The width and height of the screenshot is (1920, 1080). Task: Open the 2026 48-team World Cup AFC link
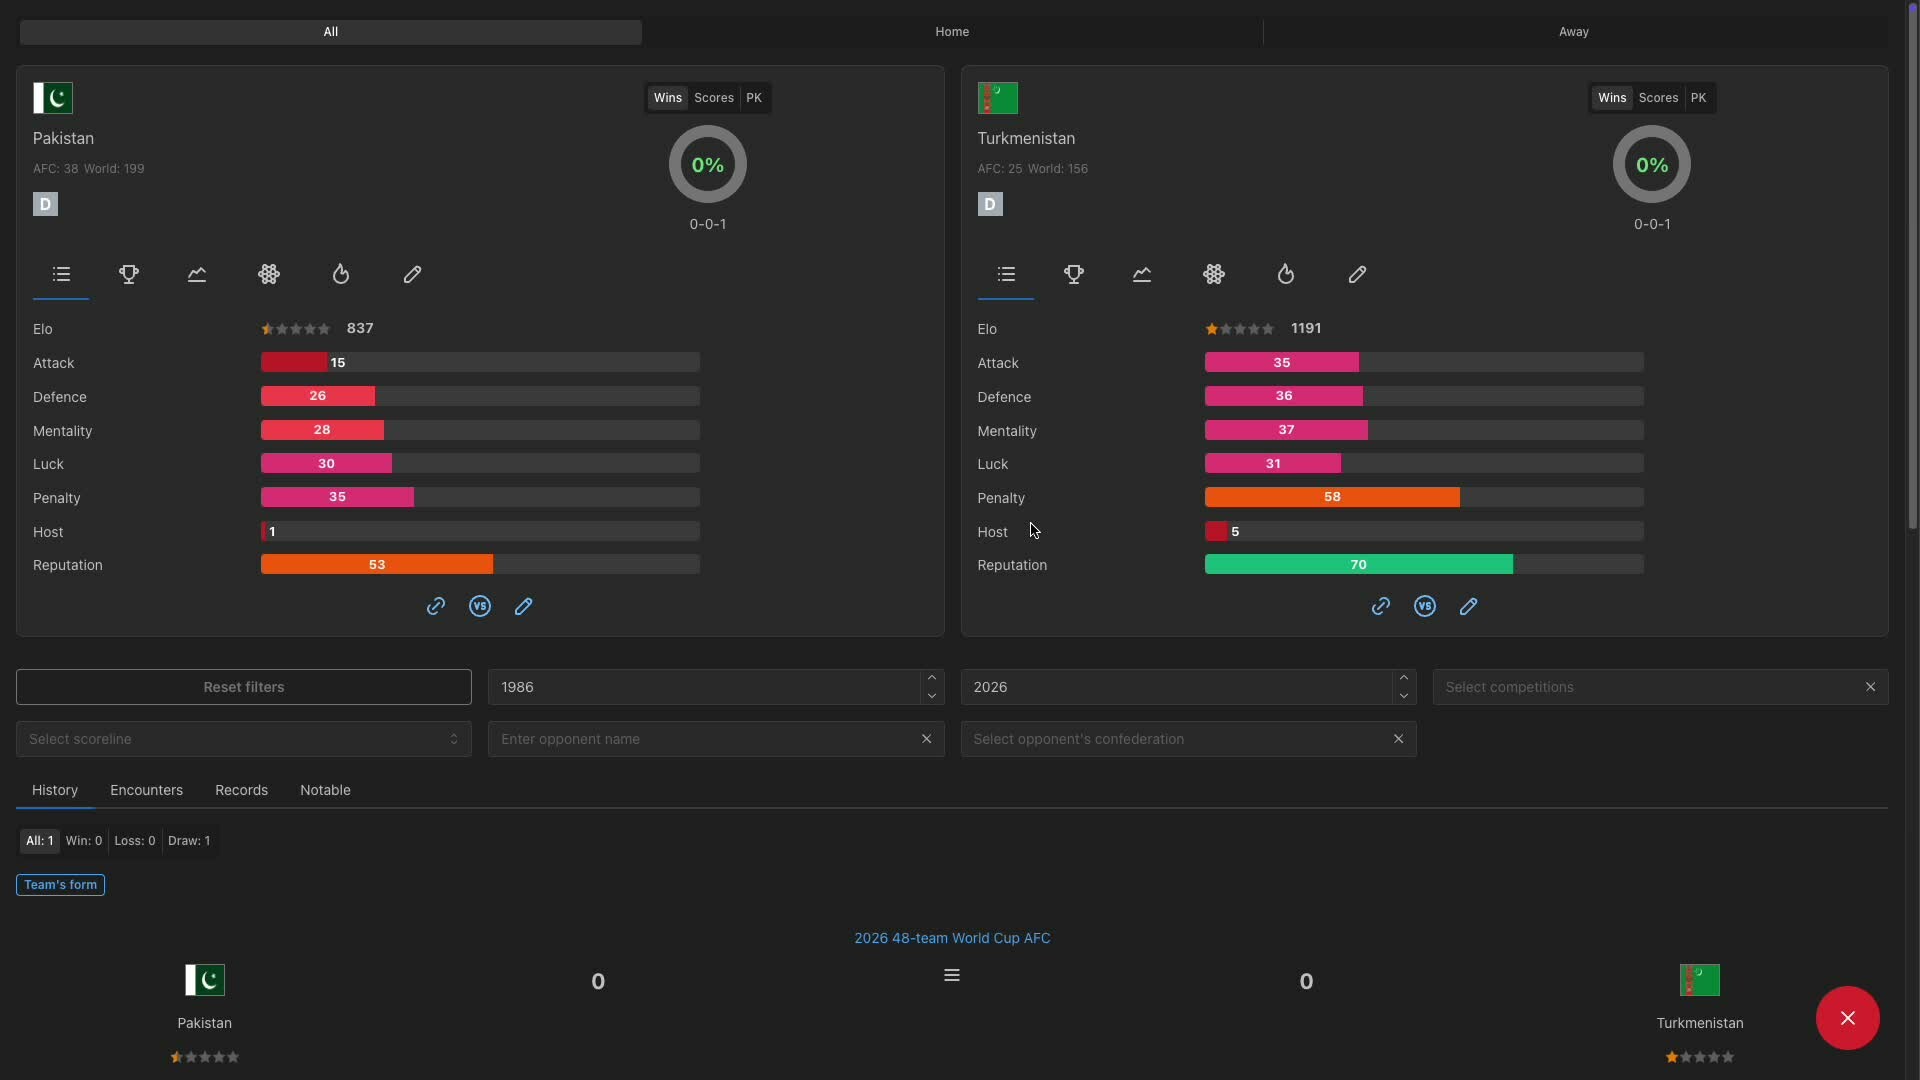(952, 938)
